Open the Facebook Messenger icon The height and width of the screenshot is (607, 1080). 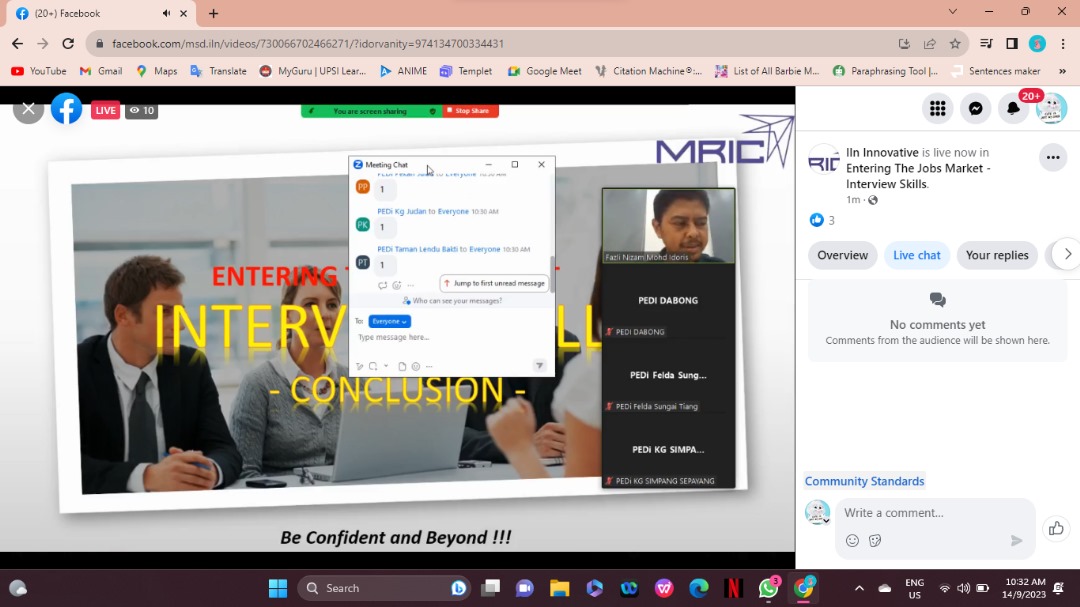click(975, 109)
